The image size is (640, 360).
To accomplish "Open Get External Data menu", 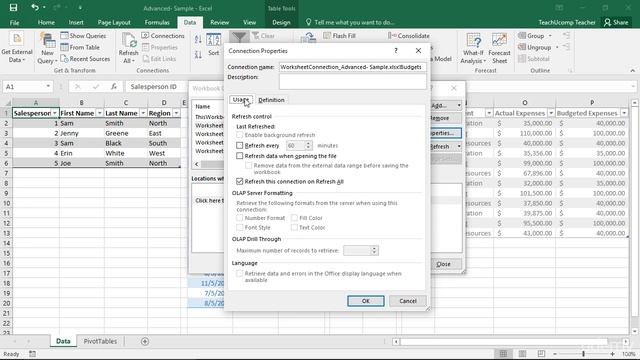I will (17, 48).
